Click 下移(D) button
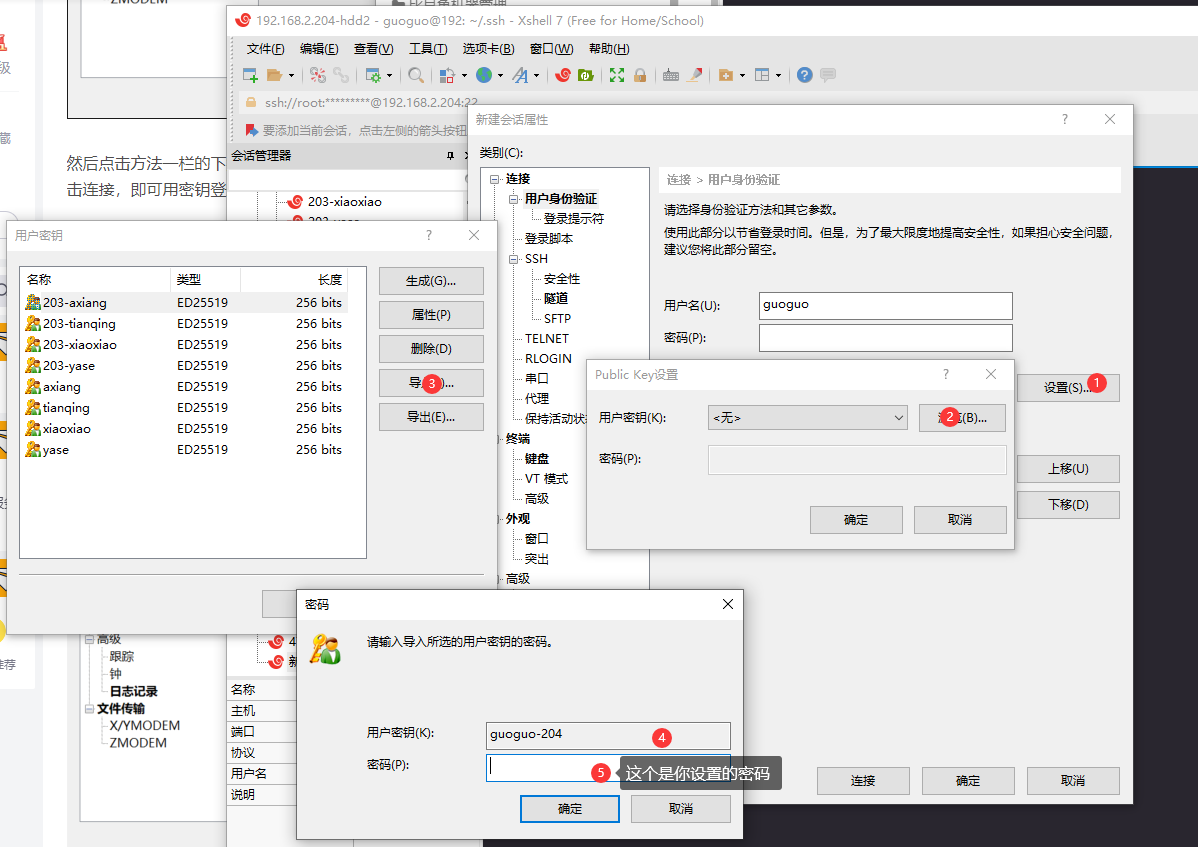Viewport: 1198px width, 847px height. tap(1068, 505)
